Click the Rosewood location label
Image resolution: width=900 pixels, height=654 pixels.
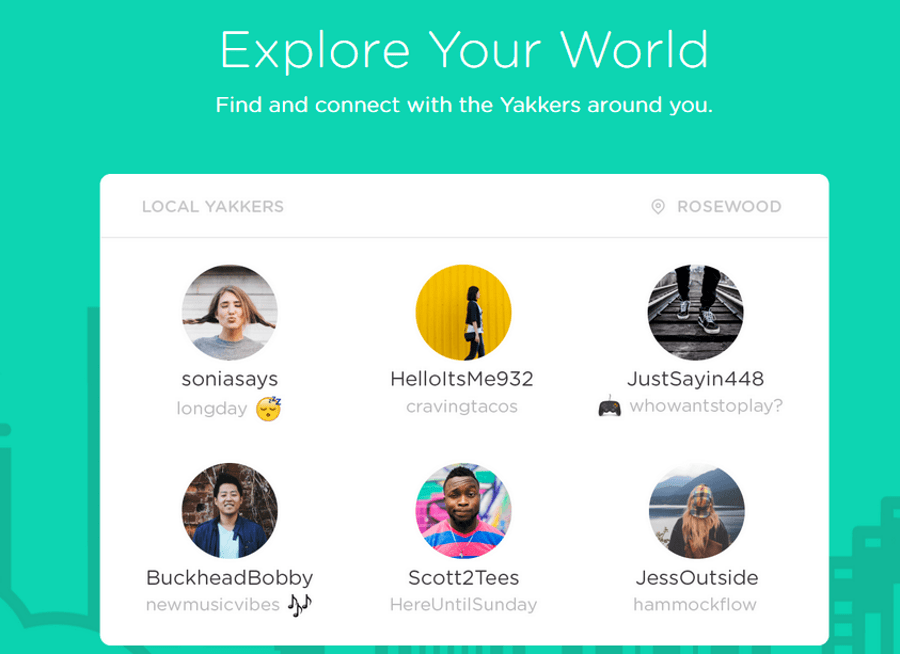[729, 207]
